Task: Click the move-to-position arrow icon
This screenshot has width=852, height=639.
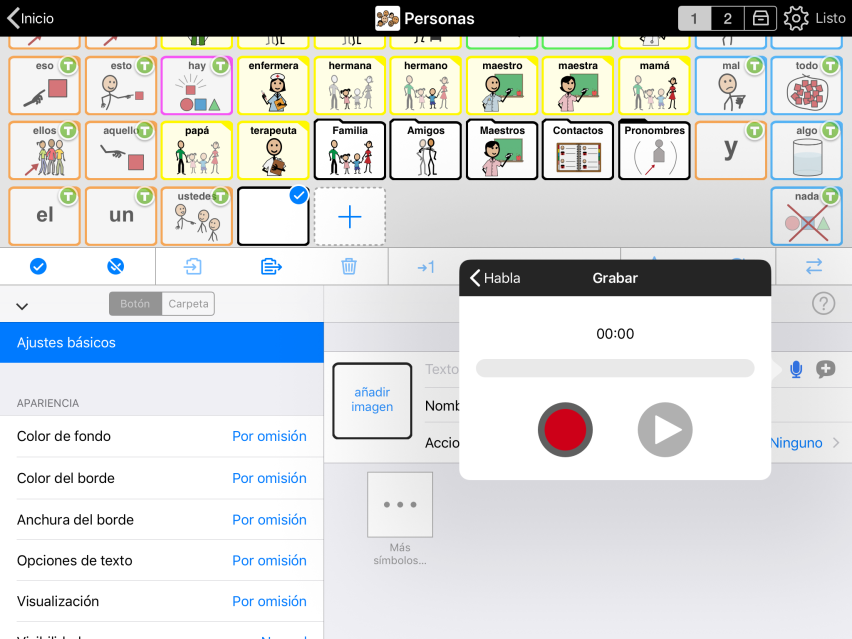Action: [x=425, y=267]
